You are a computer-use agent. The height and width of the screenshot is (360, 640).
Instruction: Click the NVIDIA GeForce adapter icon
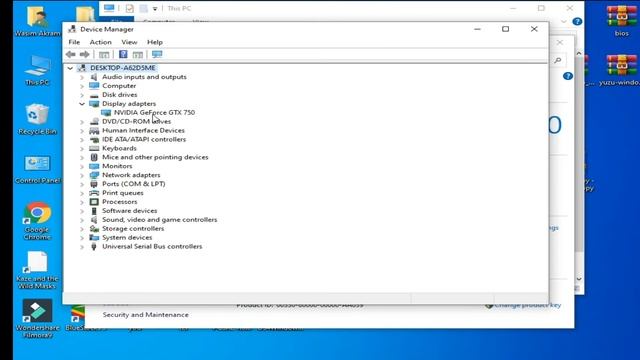[106, 113]
